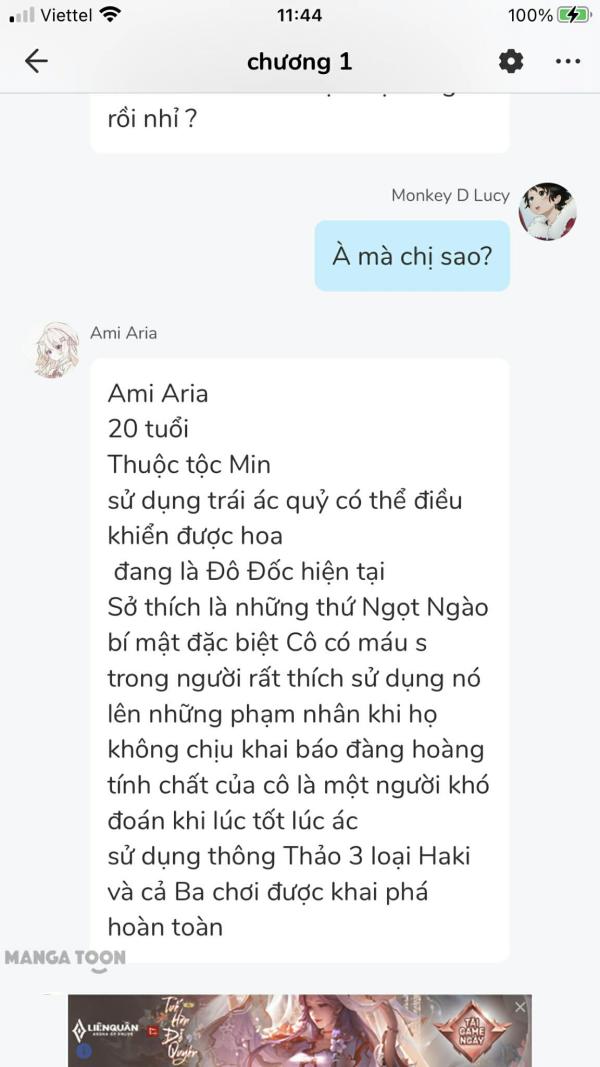Tap the battery icon in status bar
This screenshot has height=1067, width=600.
tap(574, 15)
